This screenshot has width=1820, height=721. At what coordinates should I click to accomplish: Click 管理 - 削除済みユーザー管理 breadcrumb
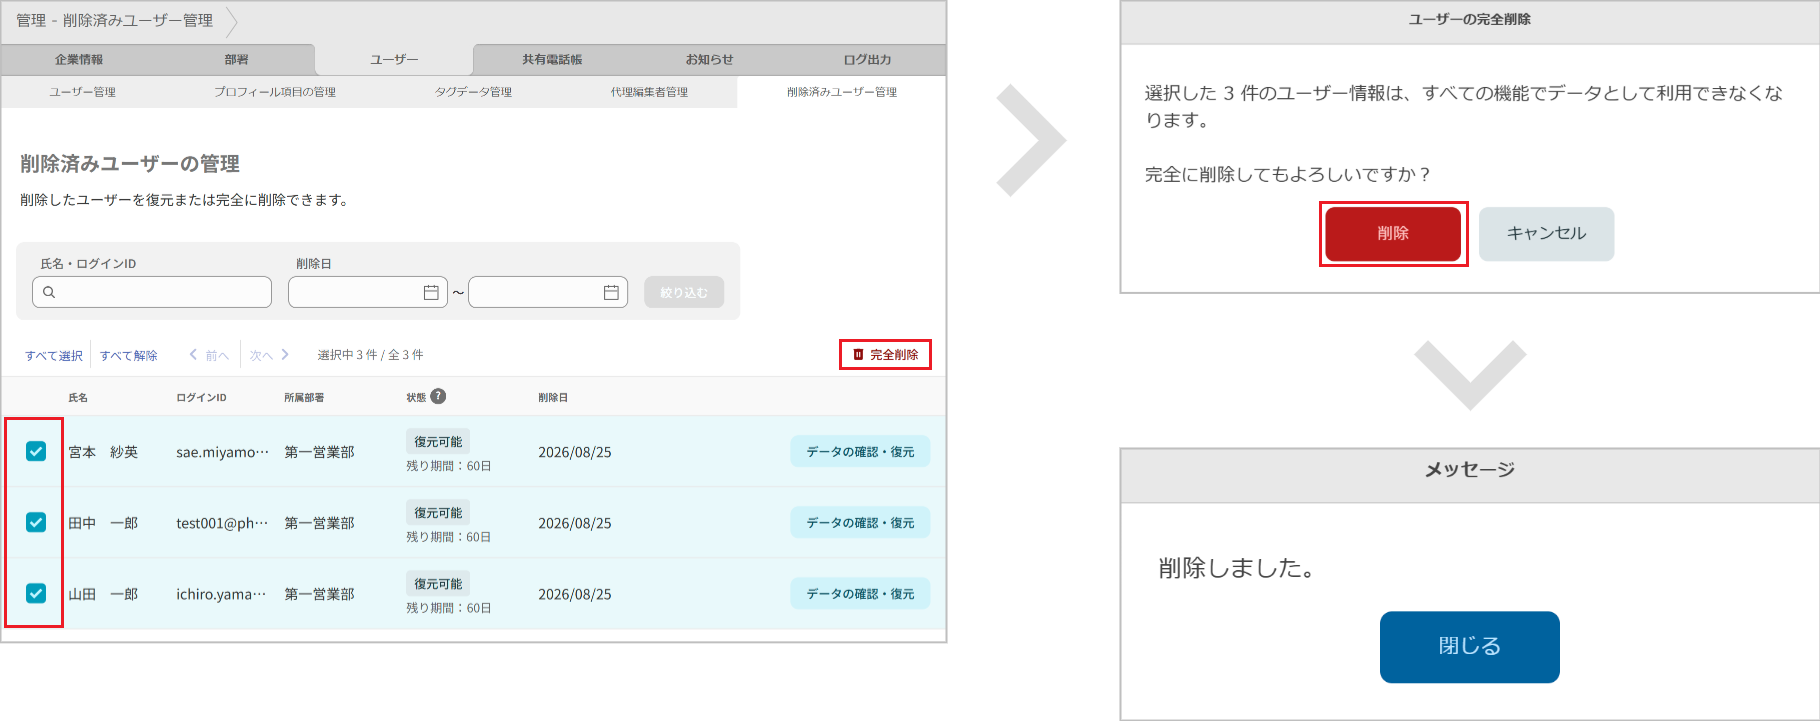click(x=114, y=20)
